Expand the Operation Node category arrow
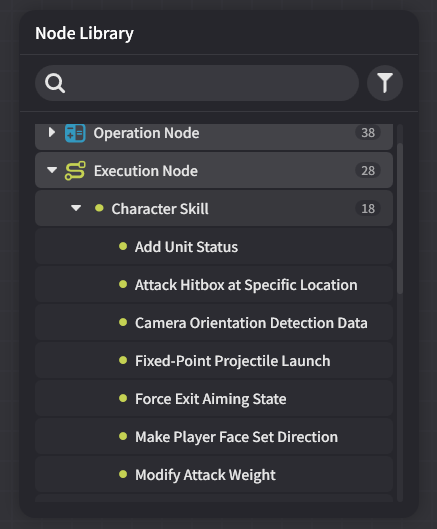437x529 pixels. click(52, 132)
